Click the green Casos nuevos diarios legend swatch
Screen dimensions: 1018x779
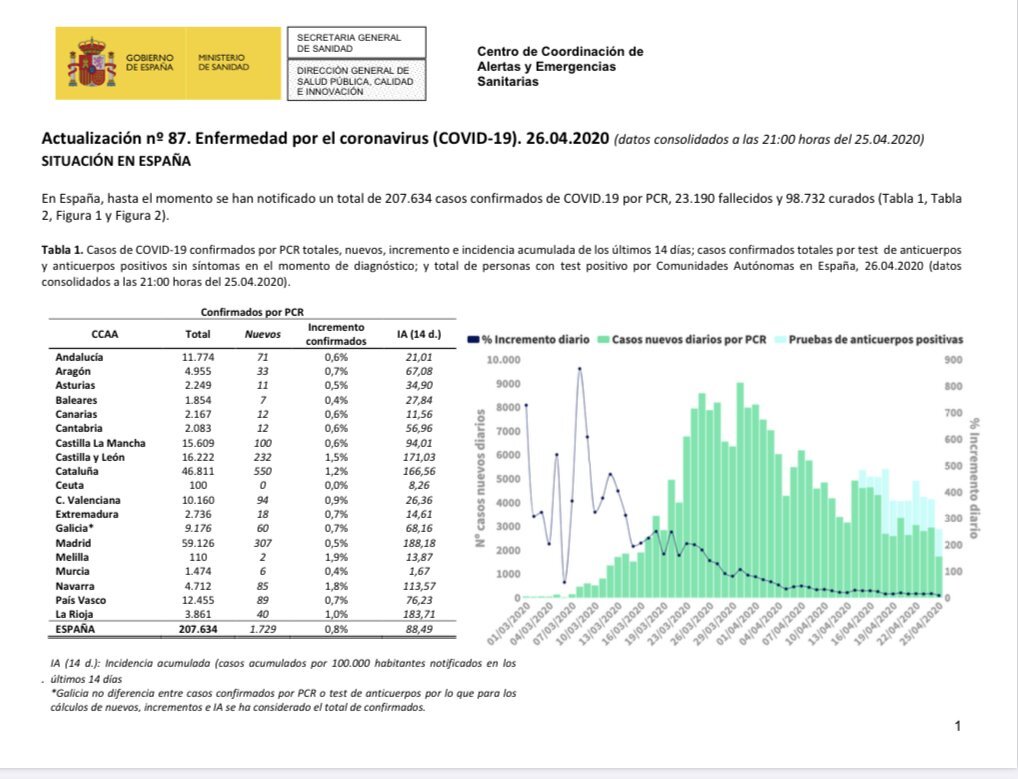(603, 339)
